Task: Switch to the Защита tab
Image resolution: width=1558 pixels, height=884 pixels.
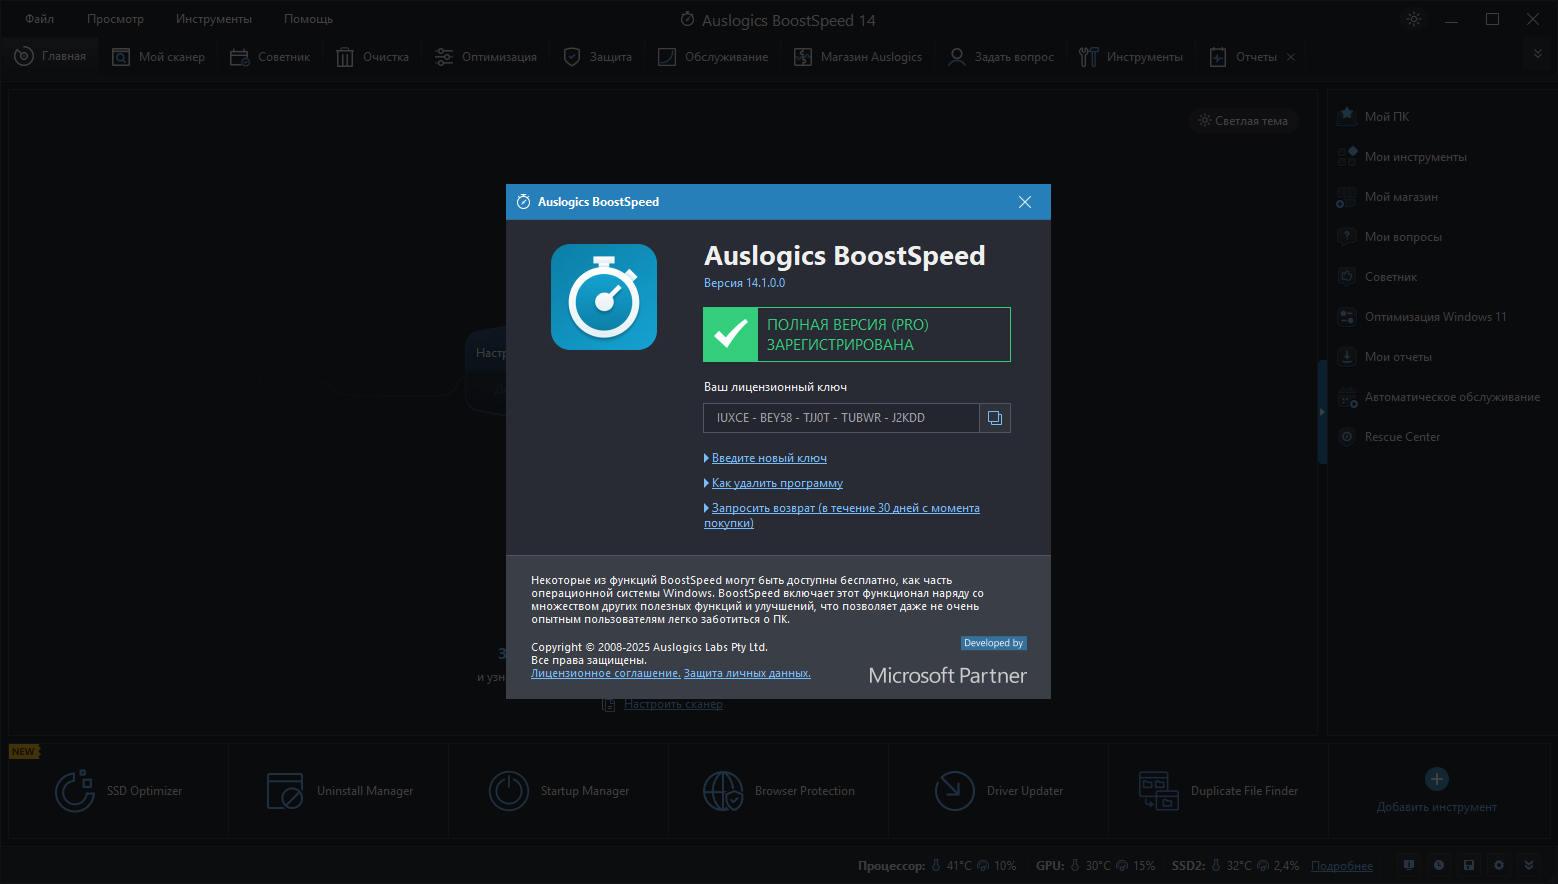Action: (x=598, y=57)
